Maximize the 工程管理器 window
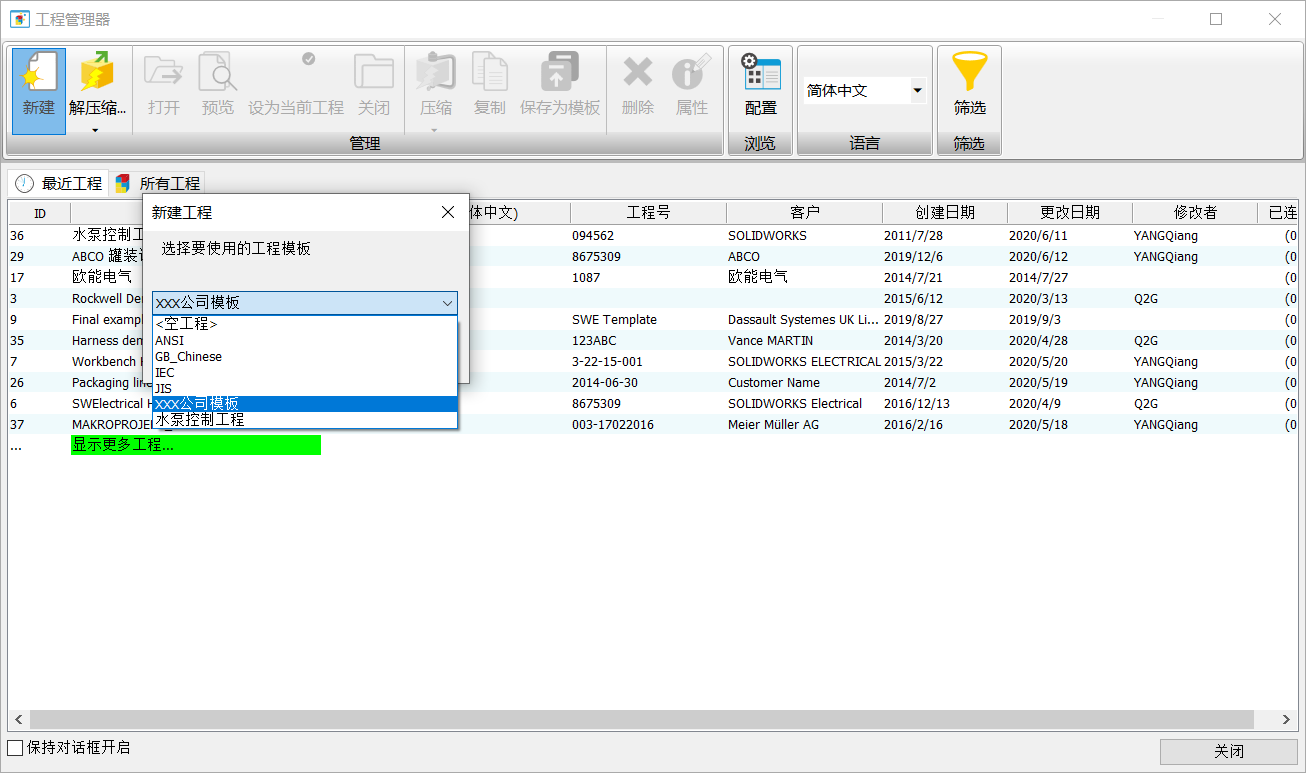This screenshot has height=773, width=1306. [1216, 19]
